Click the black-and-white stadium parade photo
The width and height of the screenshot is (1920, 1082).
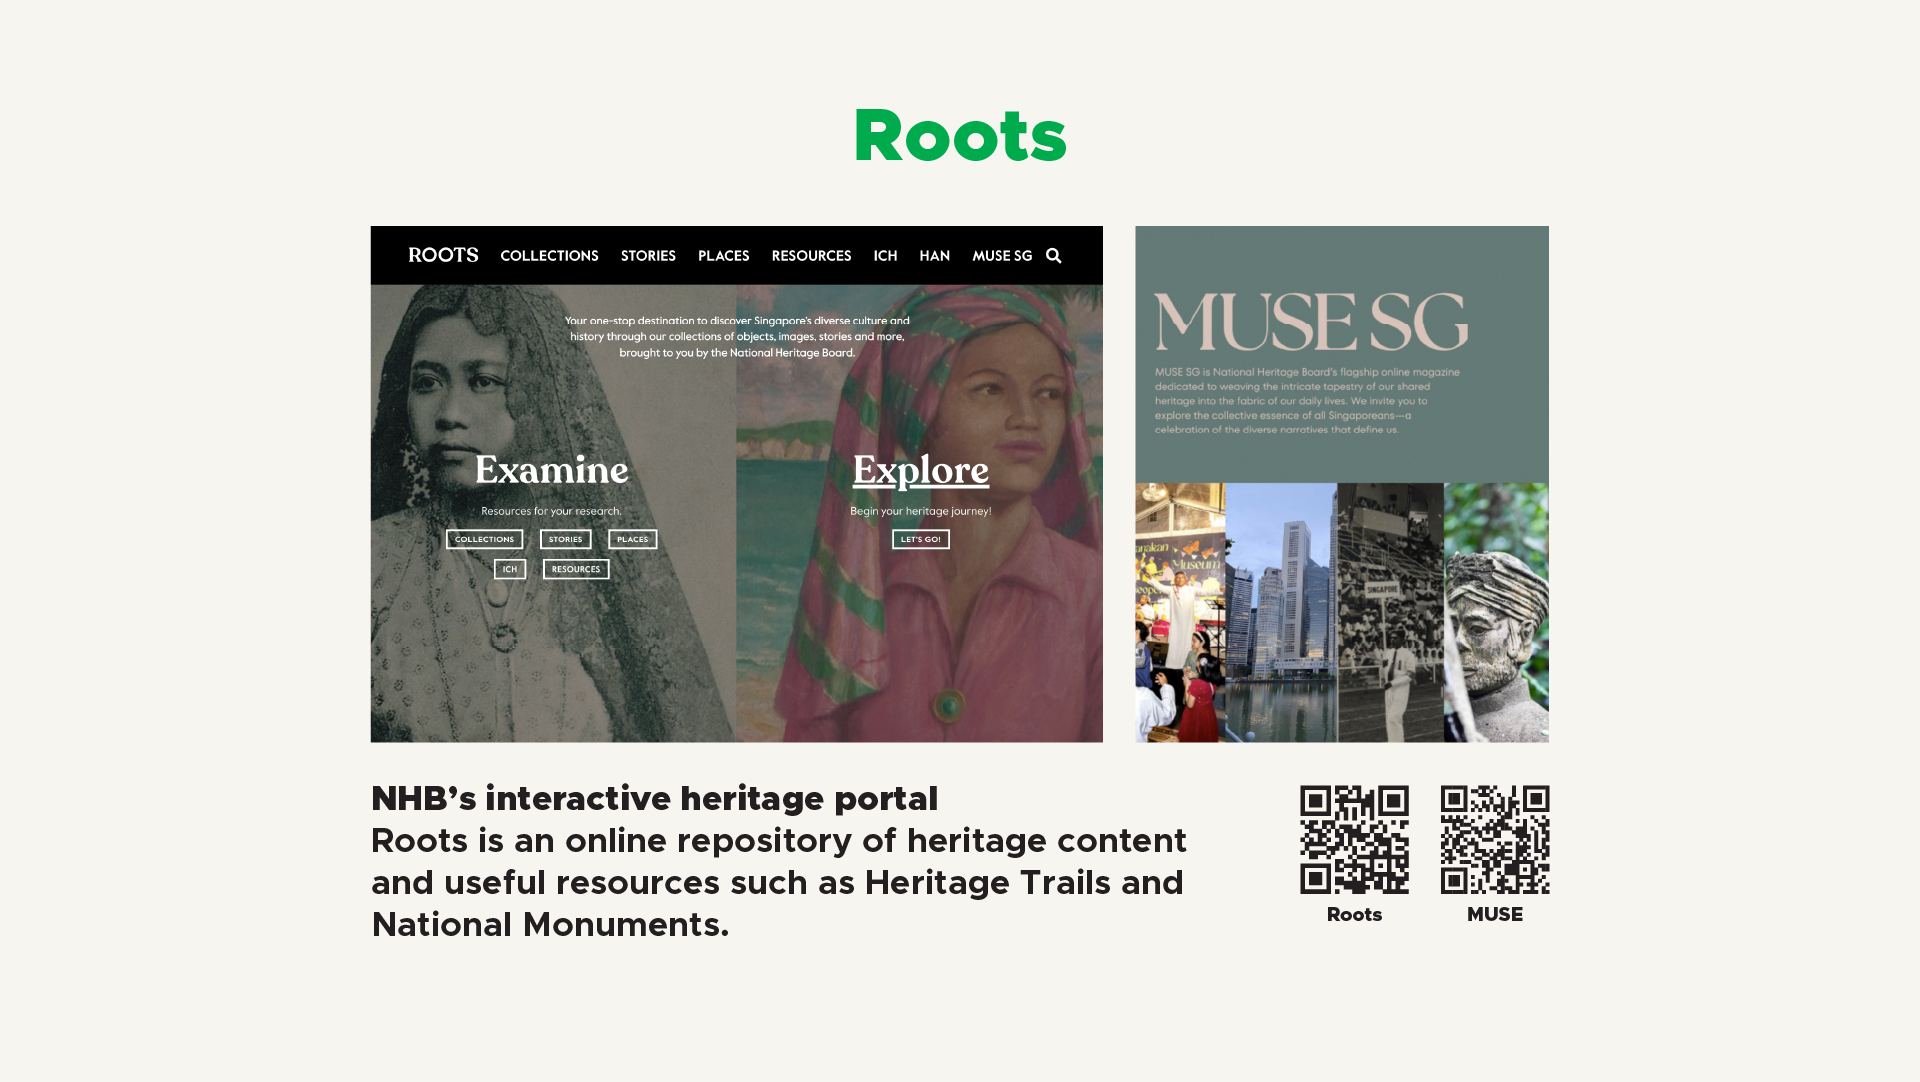pos(1391,612)
